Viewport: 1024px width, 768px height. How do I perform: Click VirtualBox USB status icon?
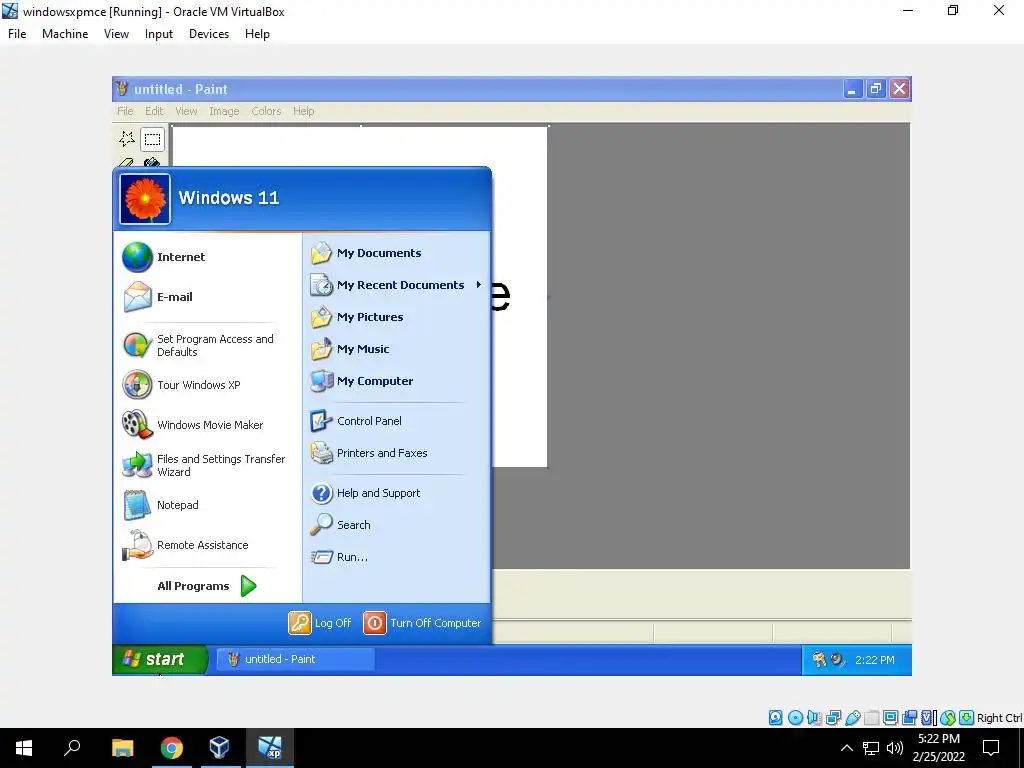click(852, 718)
